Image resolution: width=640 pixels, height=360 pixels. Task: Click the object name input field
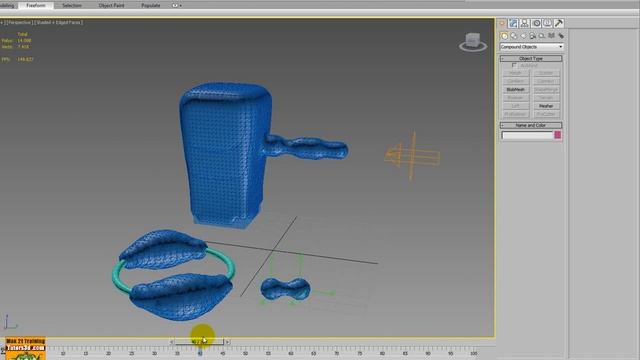point(527,136)
